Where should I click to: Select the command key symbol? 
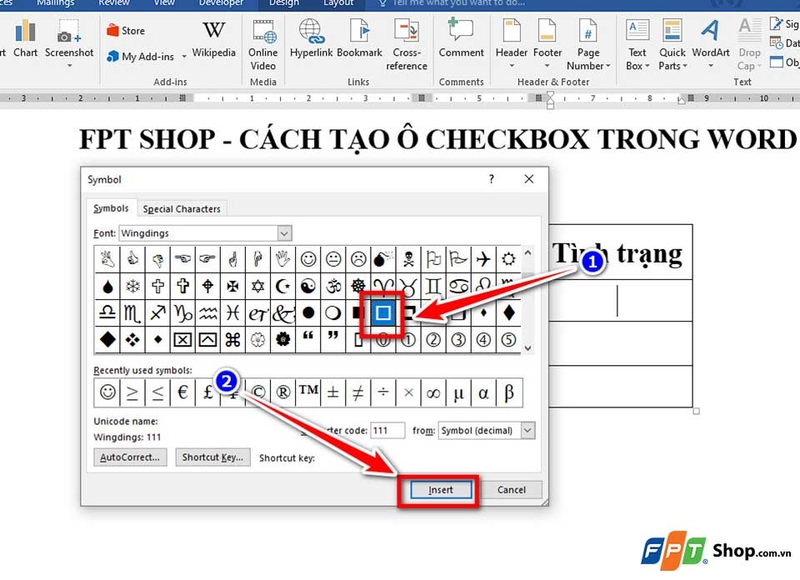pos(233,340)
